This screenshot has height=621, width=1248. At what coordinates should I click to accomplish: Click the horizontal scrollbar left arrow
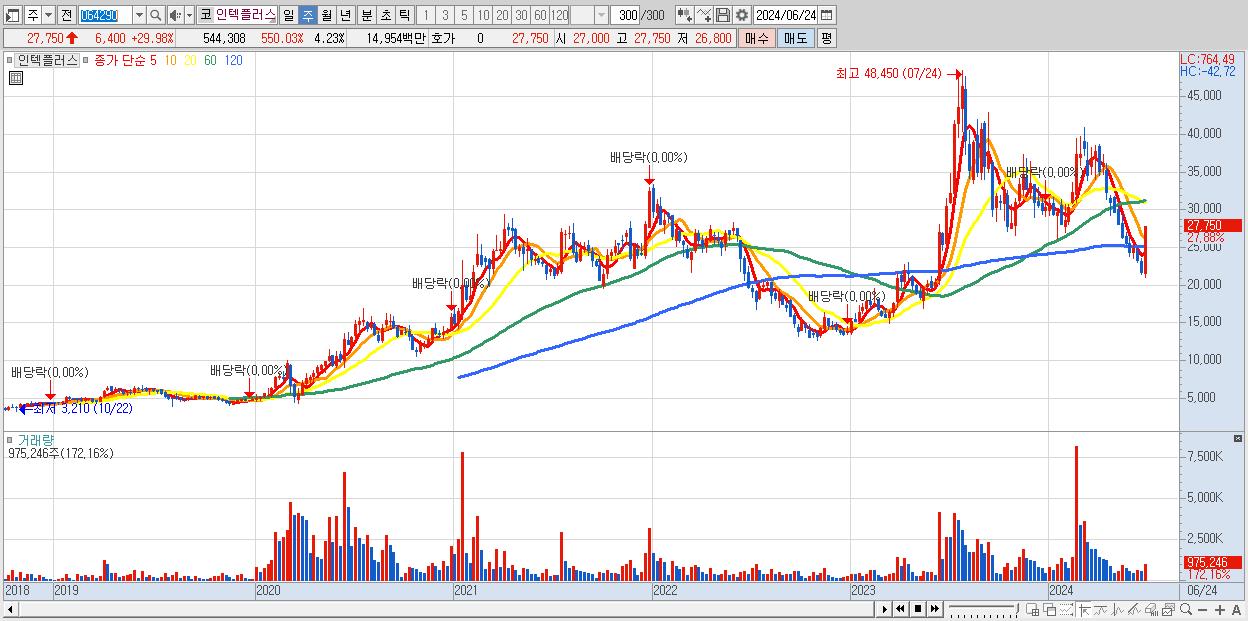9,609
